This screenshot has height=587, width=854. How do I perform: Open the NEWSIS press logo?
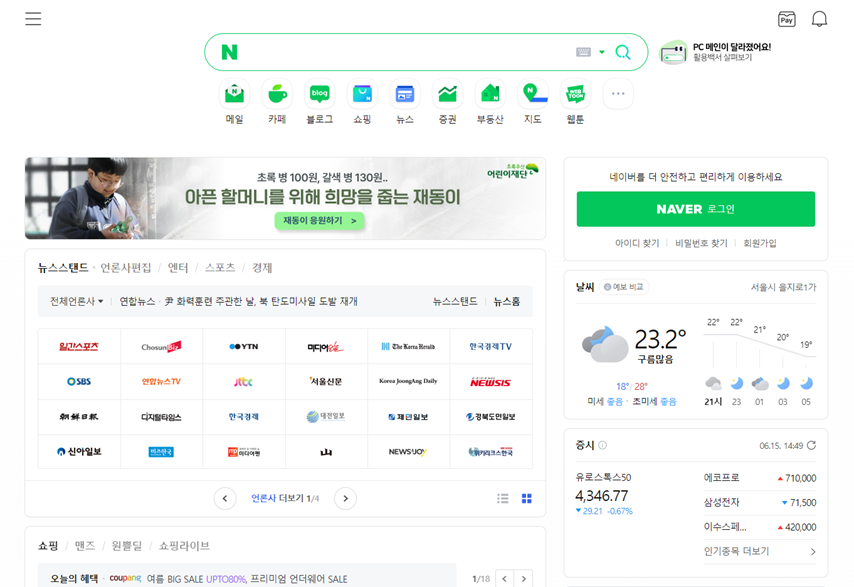pyautogui.click(x=491, y=382)
